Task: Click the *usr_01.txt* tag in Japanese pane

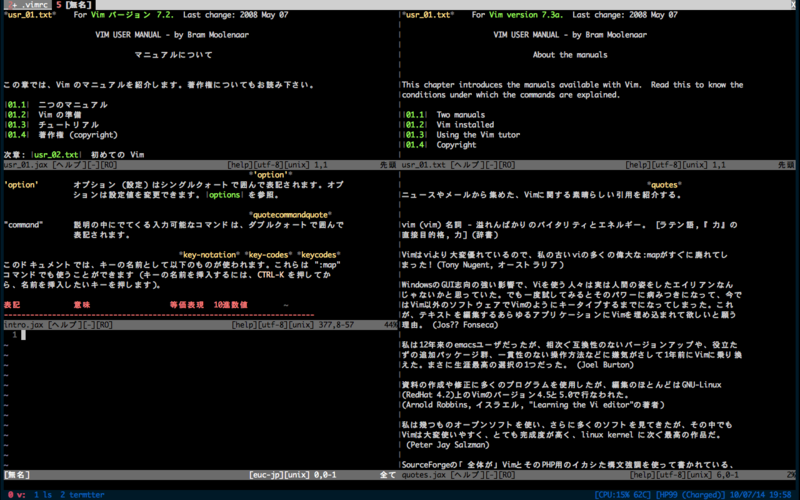Action: tap(30, 15)
